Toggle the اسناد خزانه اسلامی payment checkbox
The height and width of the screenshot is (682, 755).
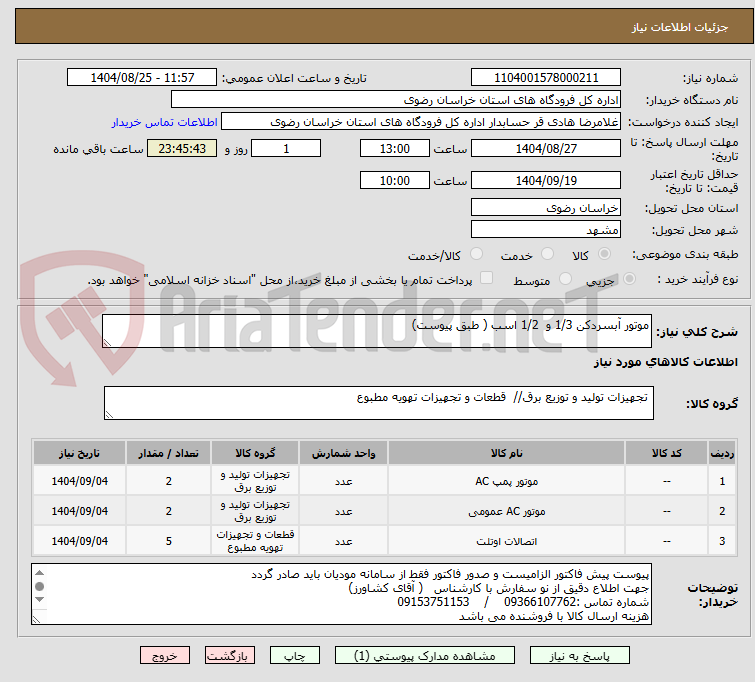[487, 278]
